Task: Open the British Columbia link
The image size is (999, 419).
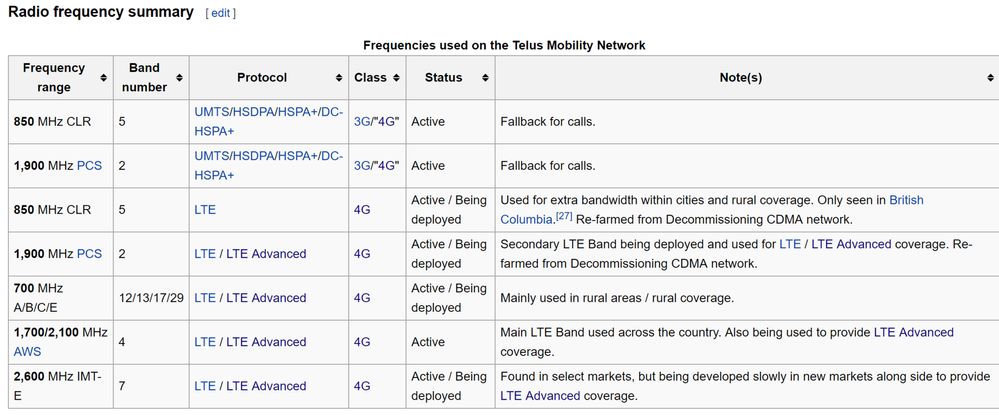Action: pos(906,200)
